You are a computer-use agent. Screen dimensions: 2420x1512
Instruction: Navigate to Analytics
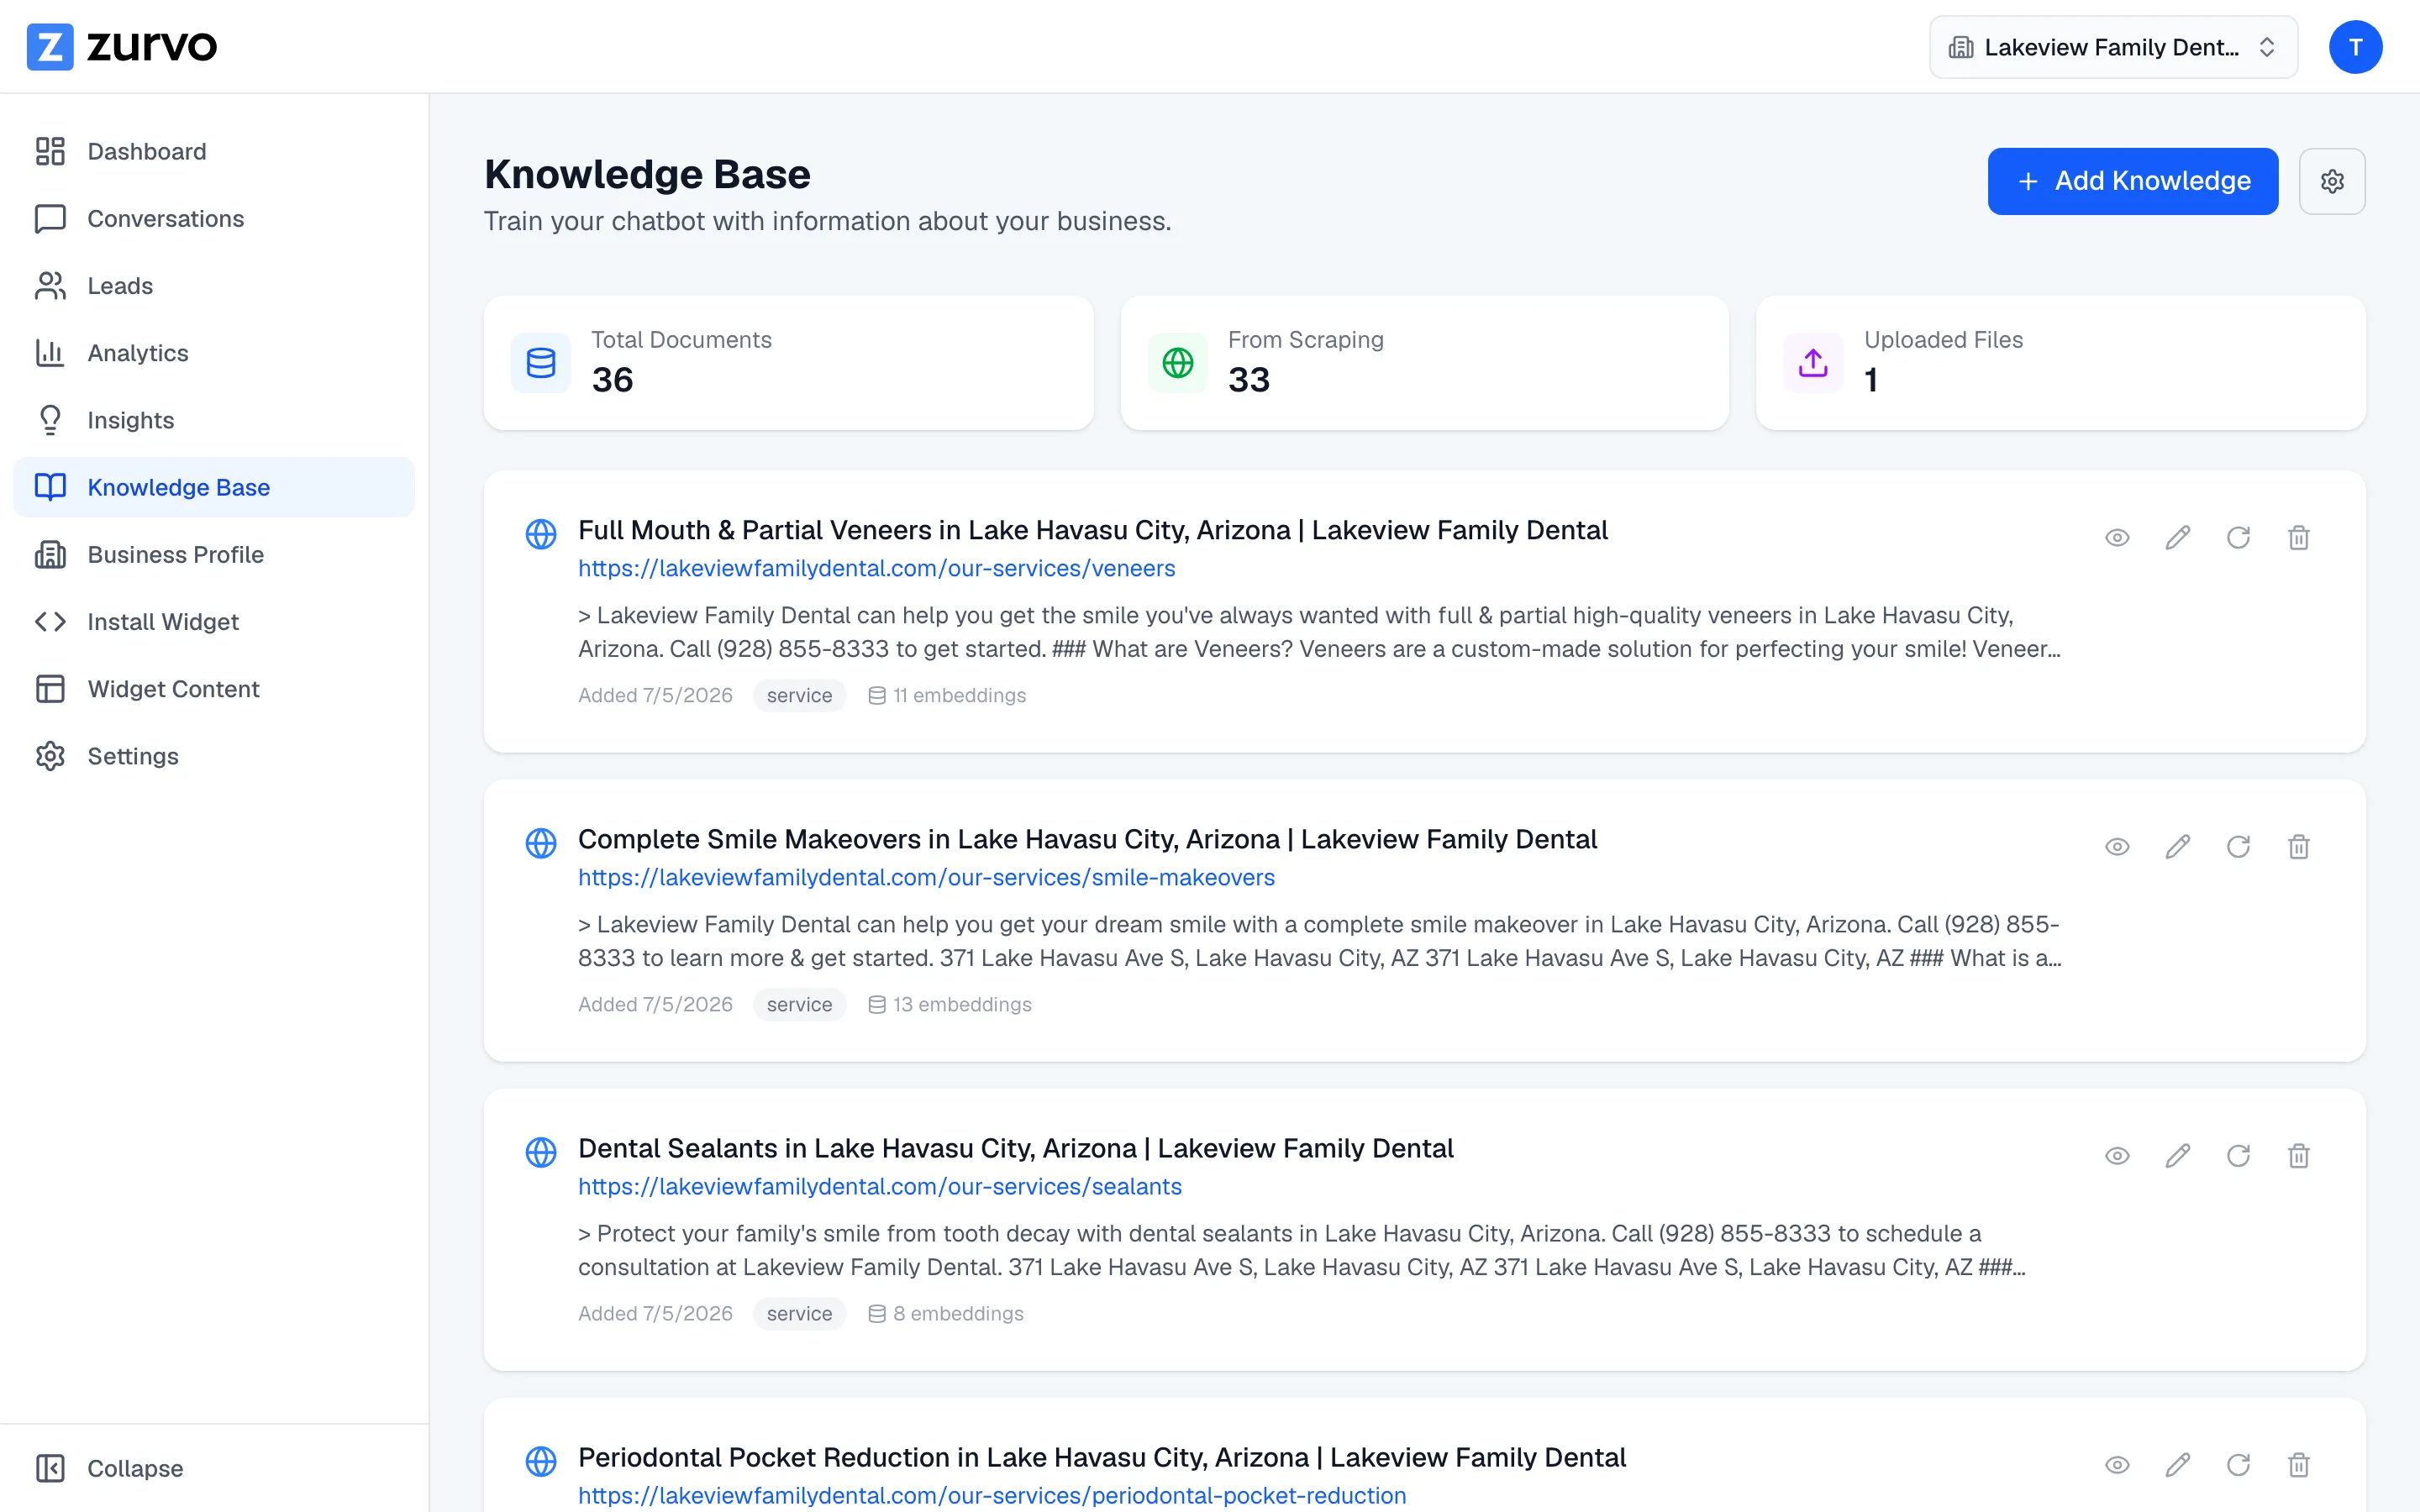point(214,353)
